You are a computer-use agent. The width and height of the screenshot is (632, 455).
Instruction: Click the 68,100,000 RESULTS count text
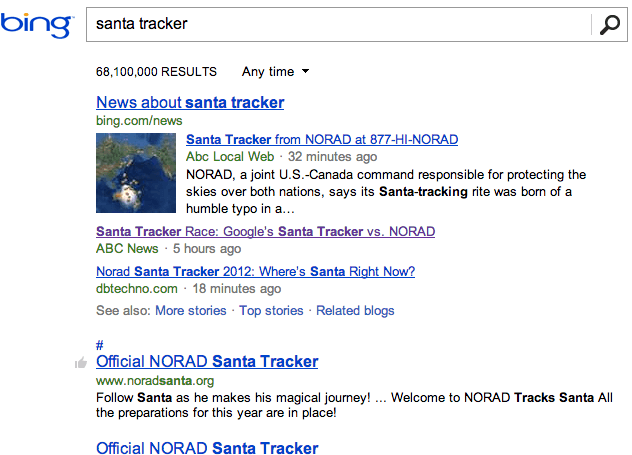(156, 72)
